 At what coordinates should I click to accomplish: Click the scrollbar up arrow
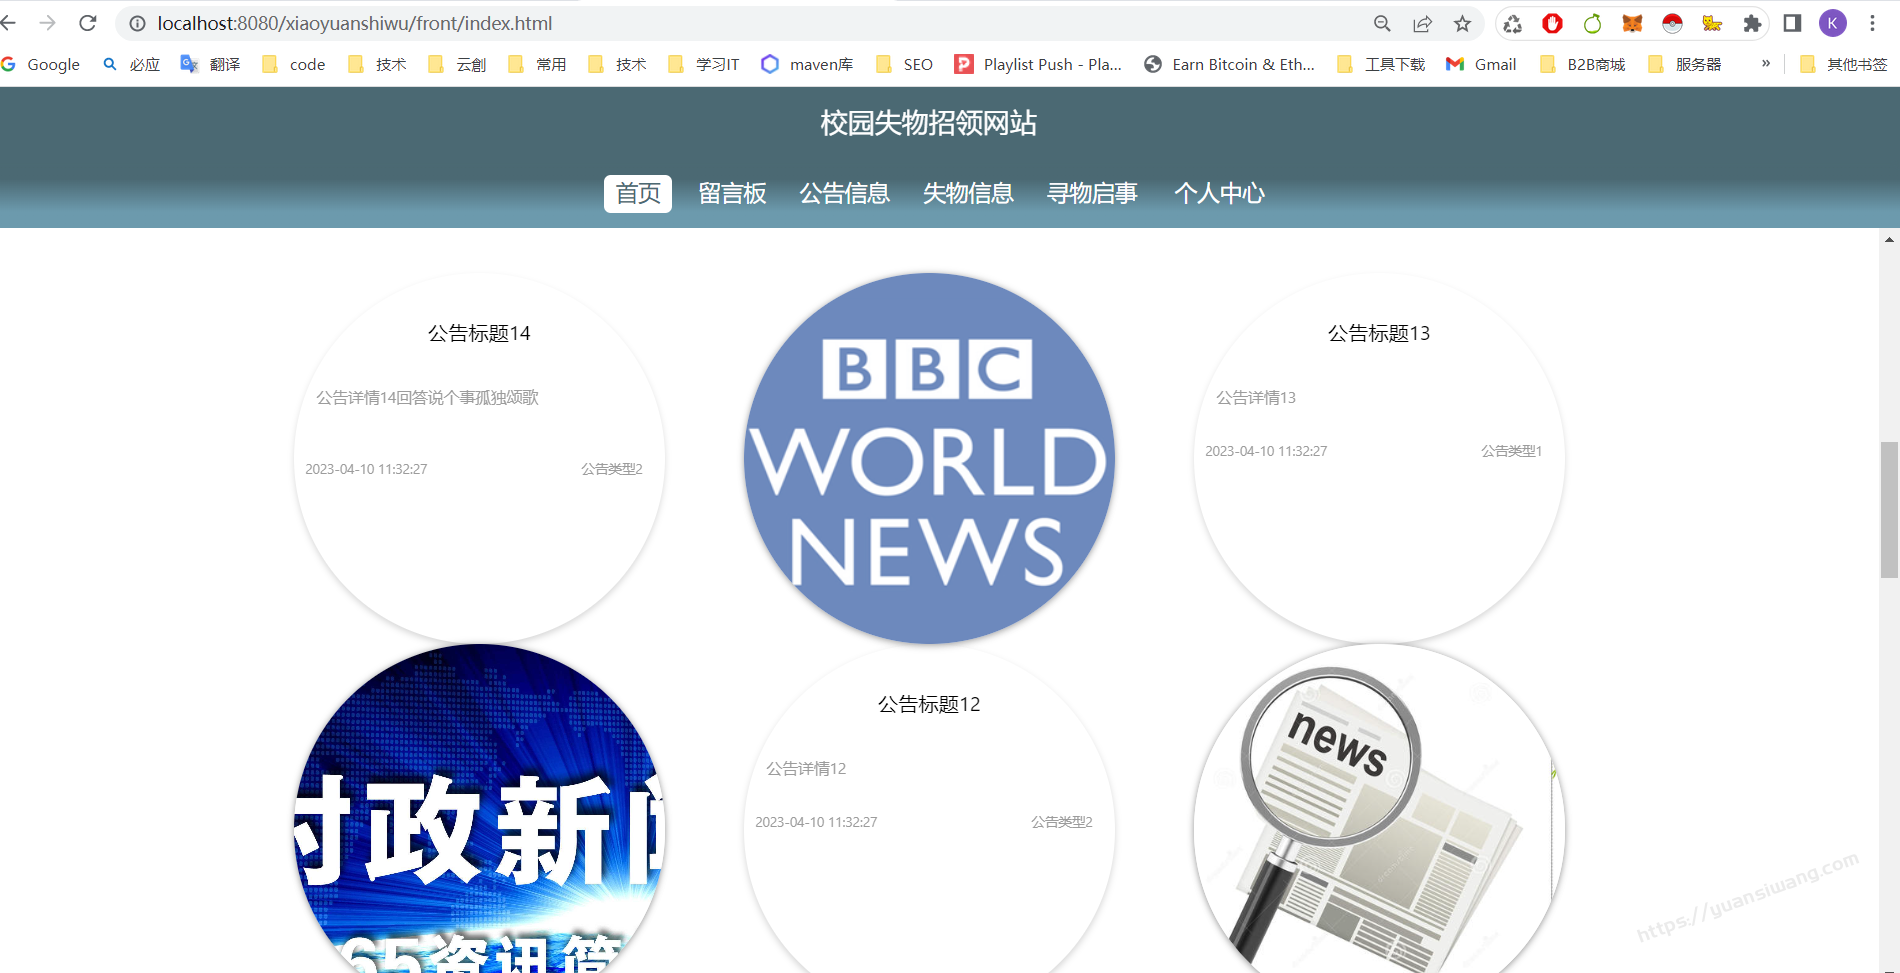click(x=1889, y=239)
